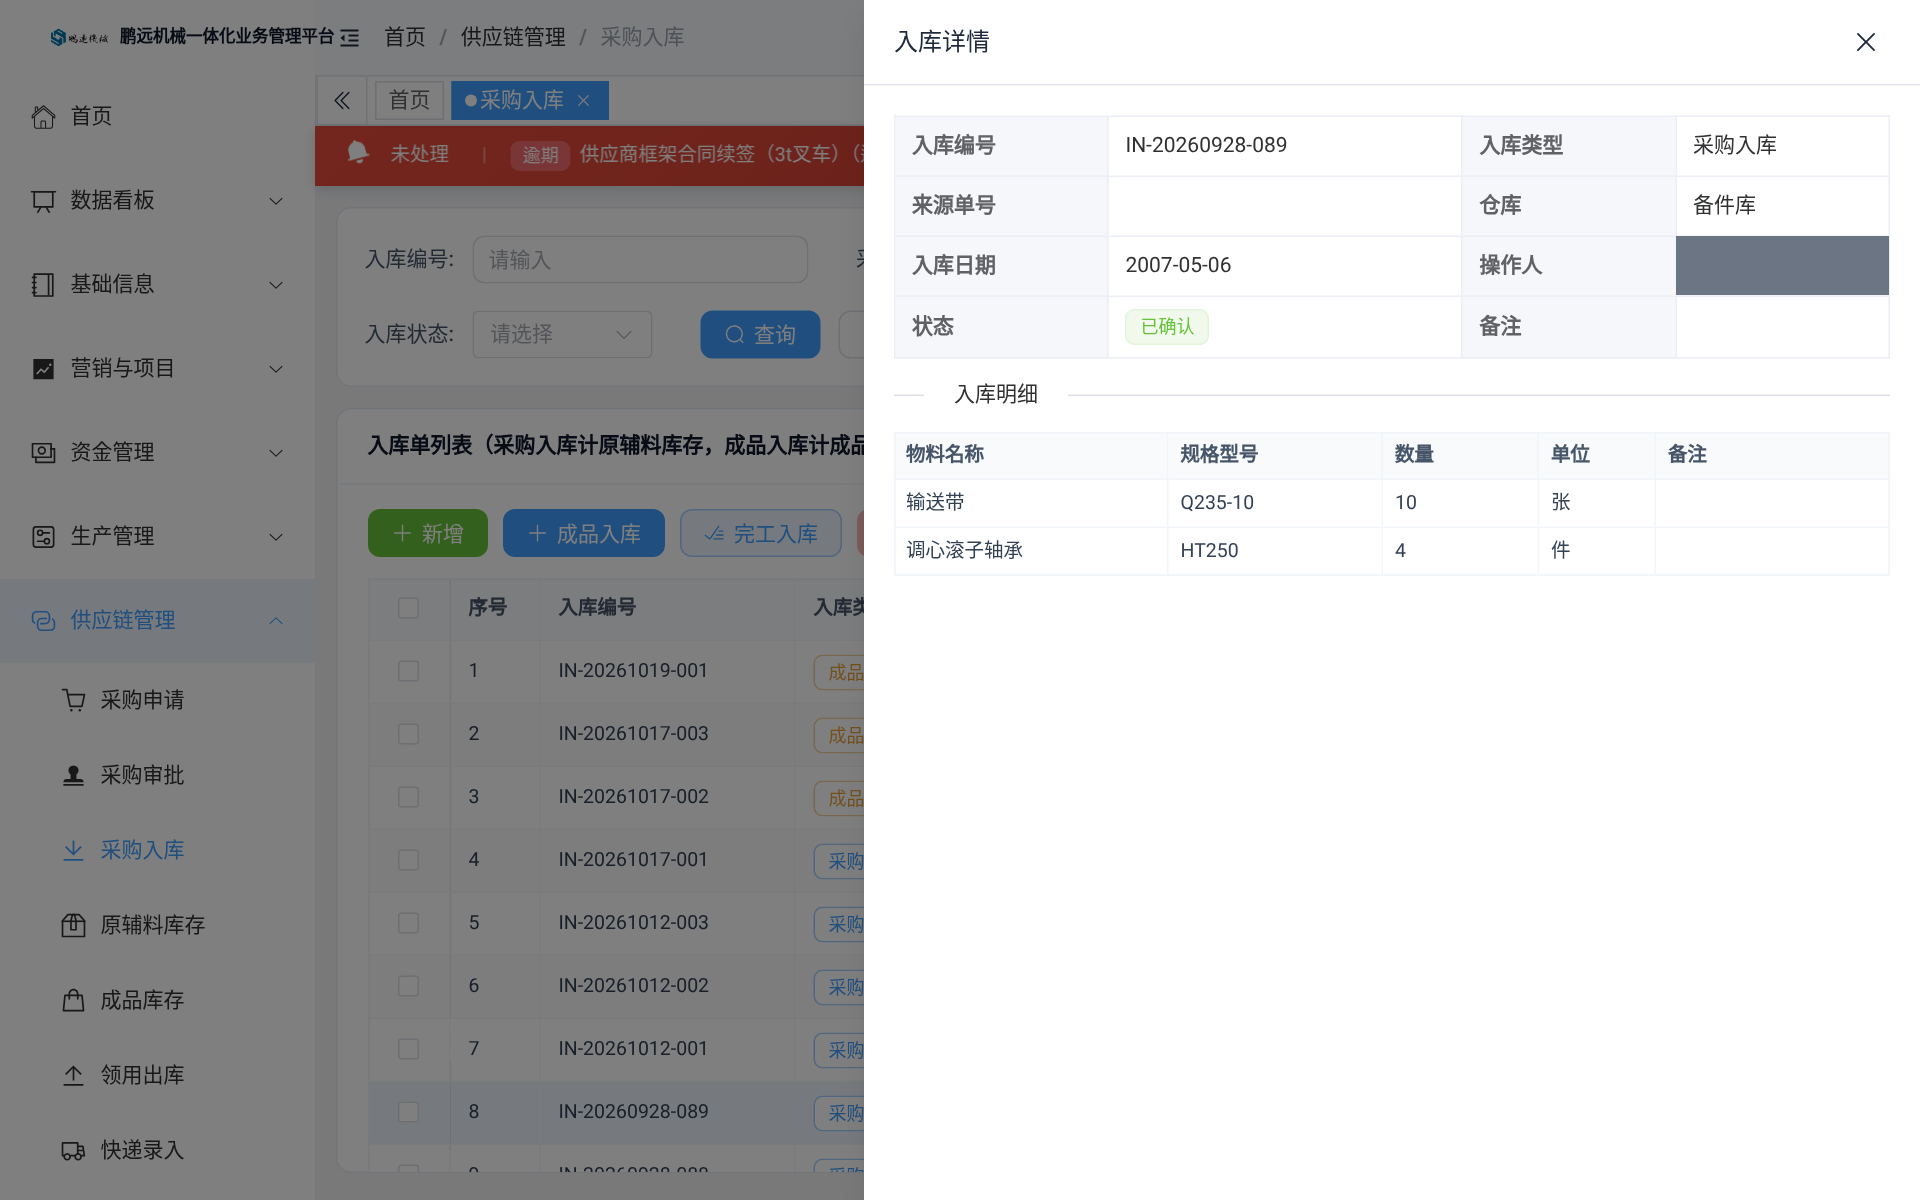The height and width of the screenshot is (1200, 1920).
Task: Click the 已确认 status tag
Action: click(x=1167, y=327)
